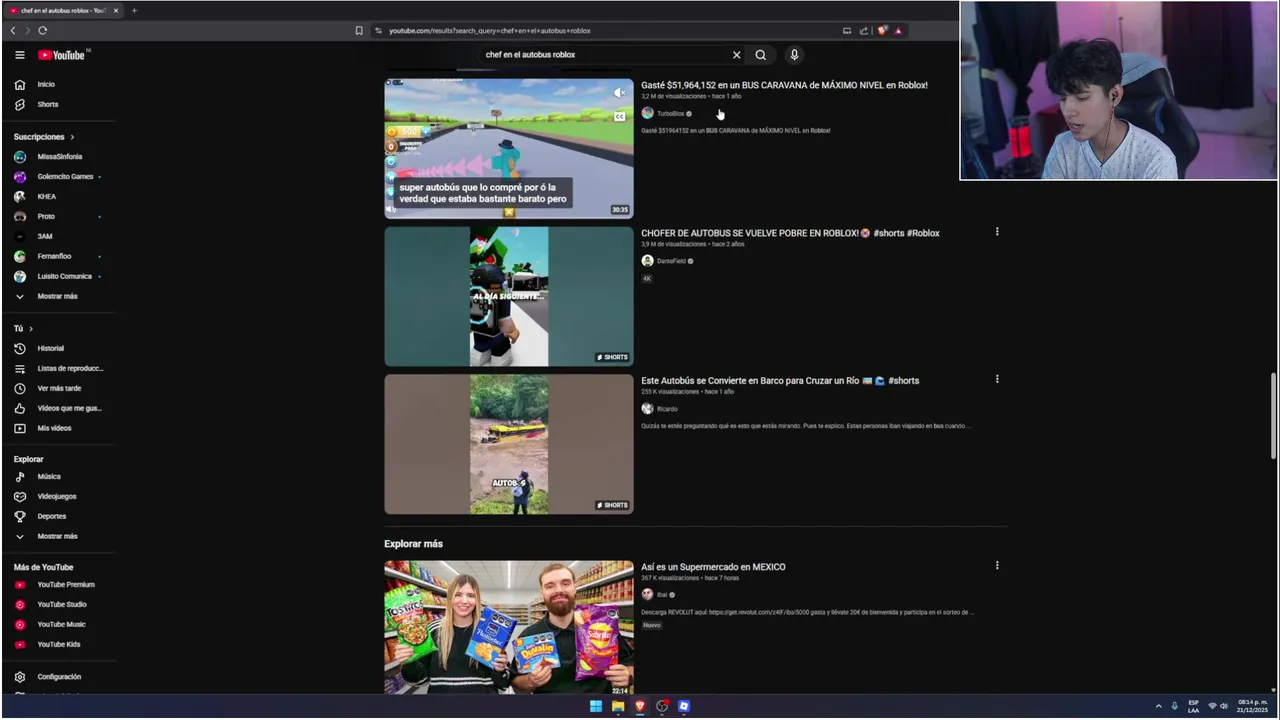The image size is (1280, 720).
Task: Select the chef en el autobus browser tab
Action: (62, 10)
